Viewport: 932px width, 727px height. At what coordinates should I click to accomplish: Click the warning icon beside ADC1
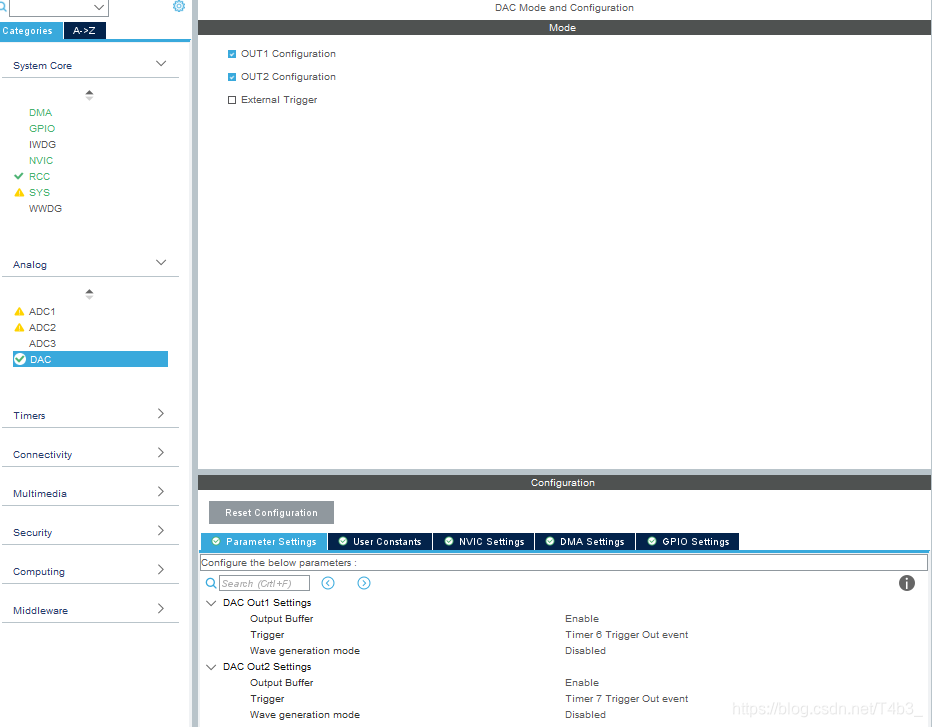[19, 311]
